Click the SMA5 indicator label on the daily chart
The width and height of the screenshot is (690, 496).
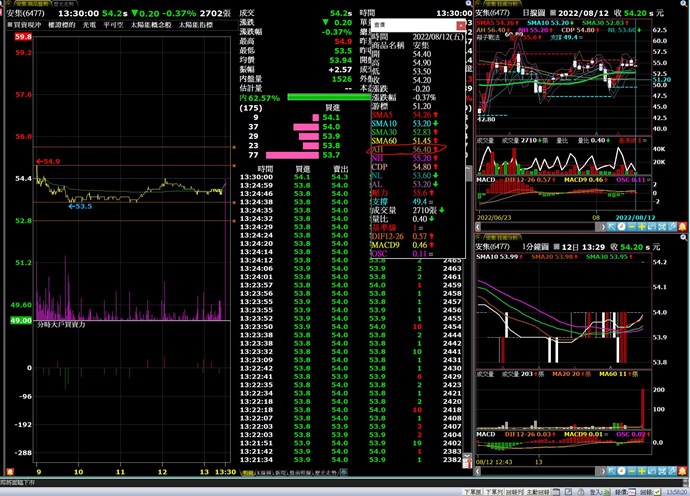point(484,22)
